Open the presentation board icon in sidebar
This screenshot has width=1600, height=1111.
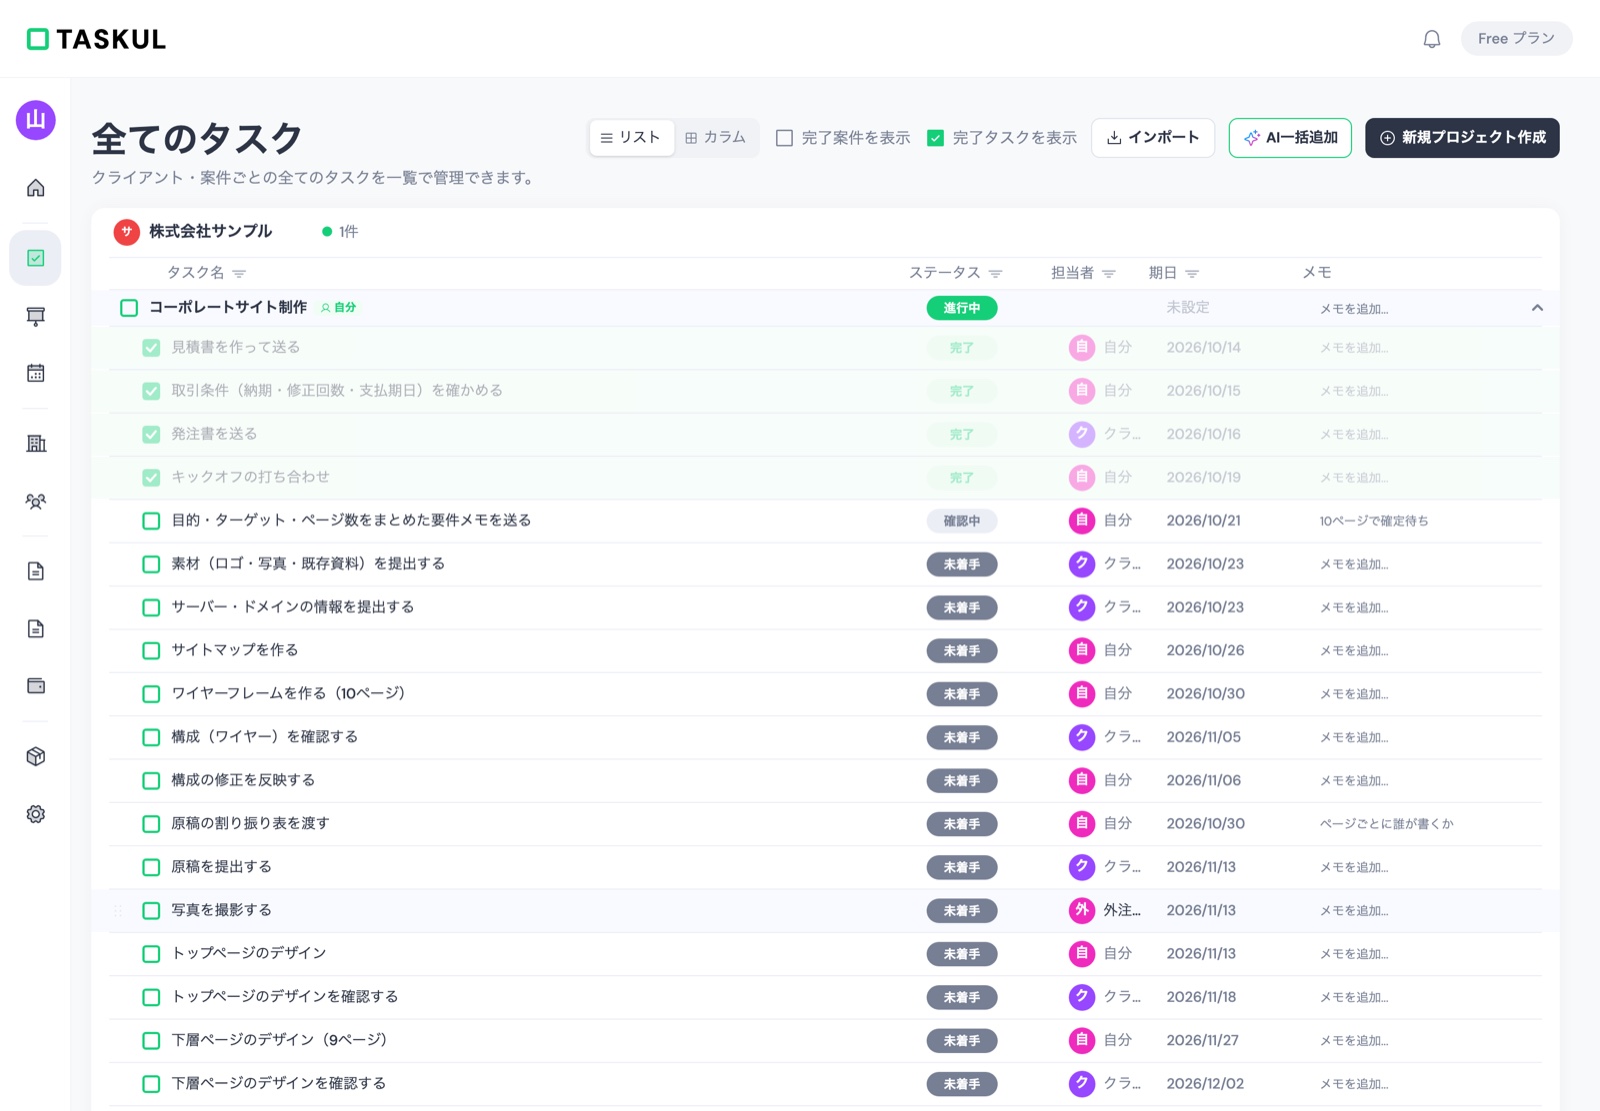[36, 316]
